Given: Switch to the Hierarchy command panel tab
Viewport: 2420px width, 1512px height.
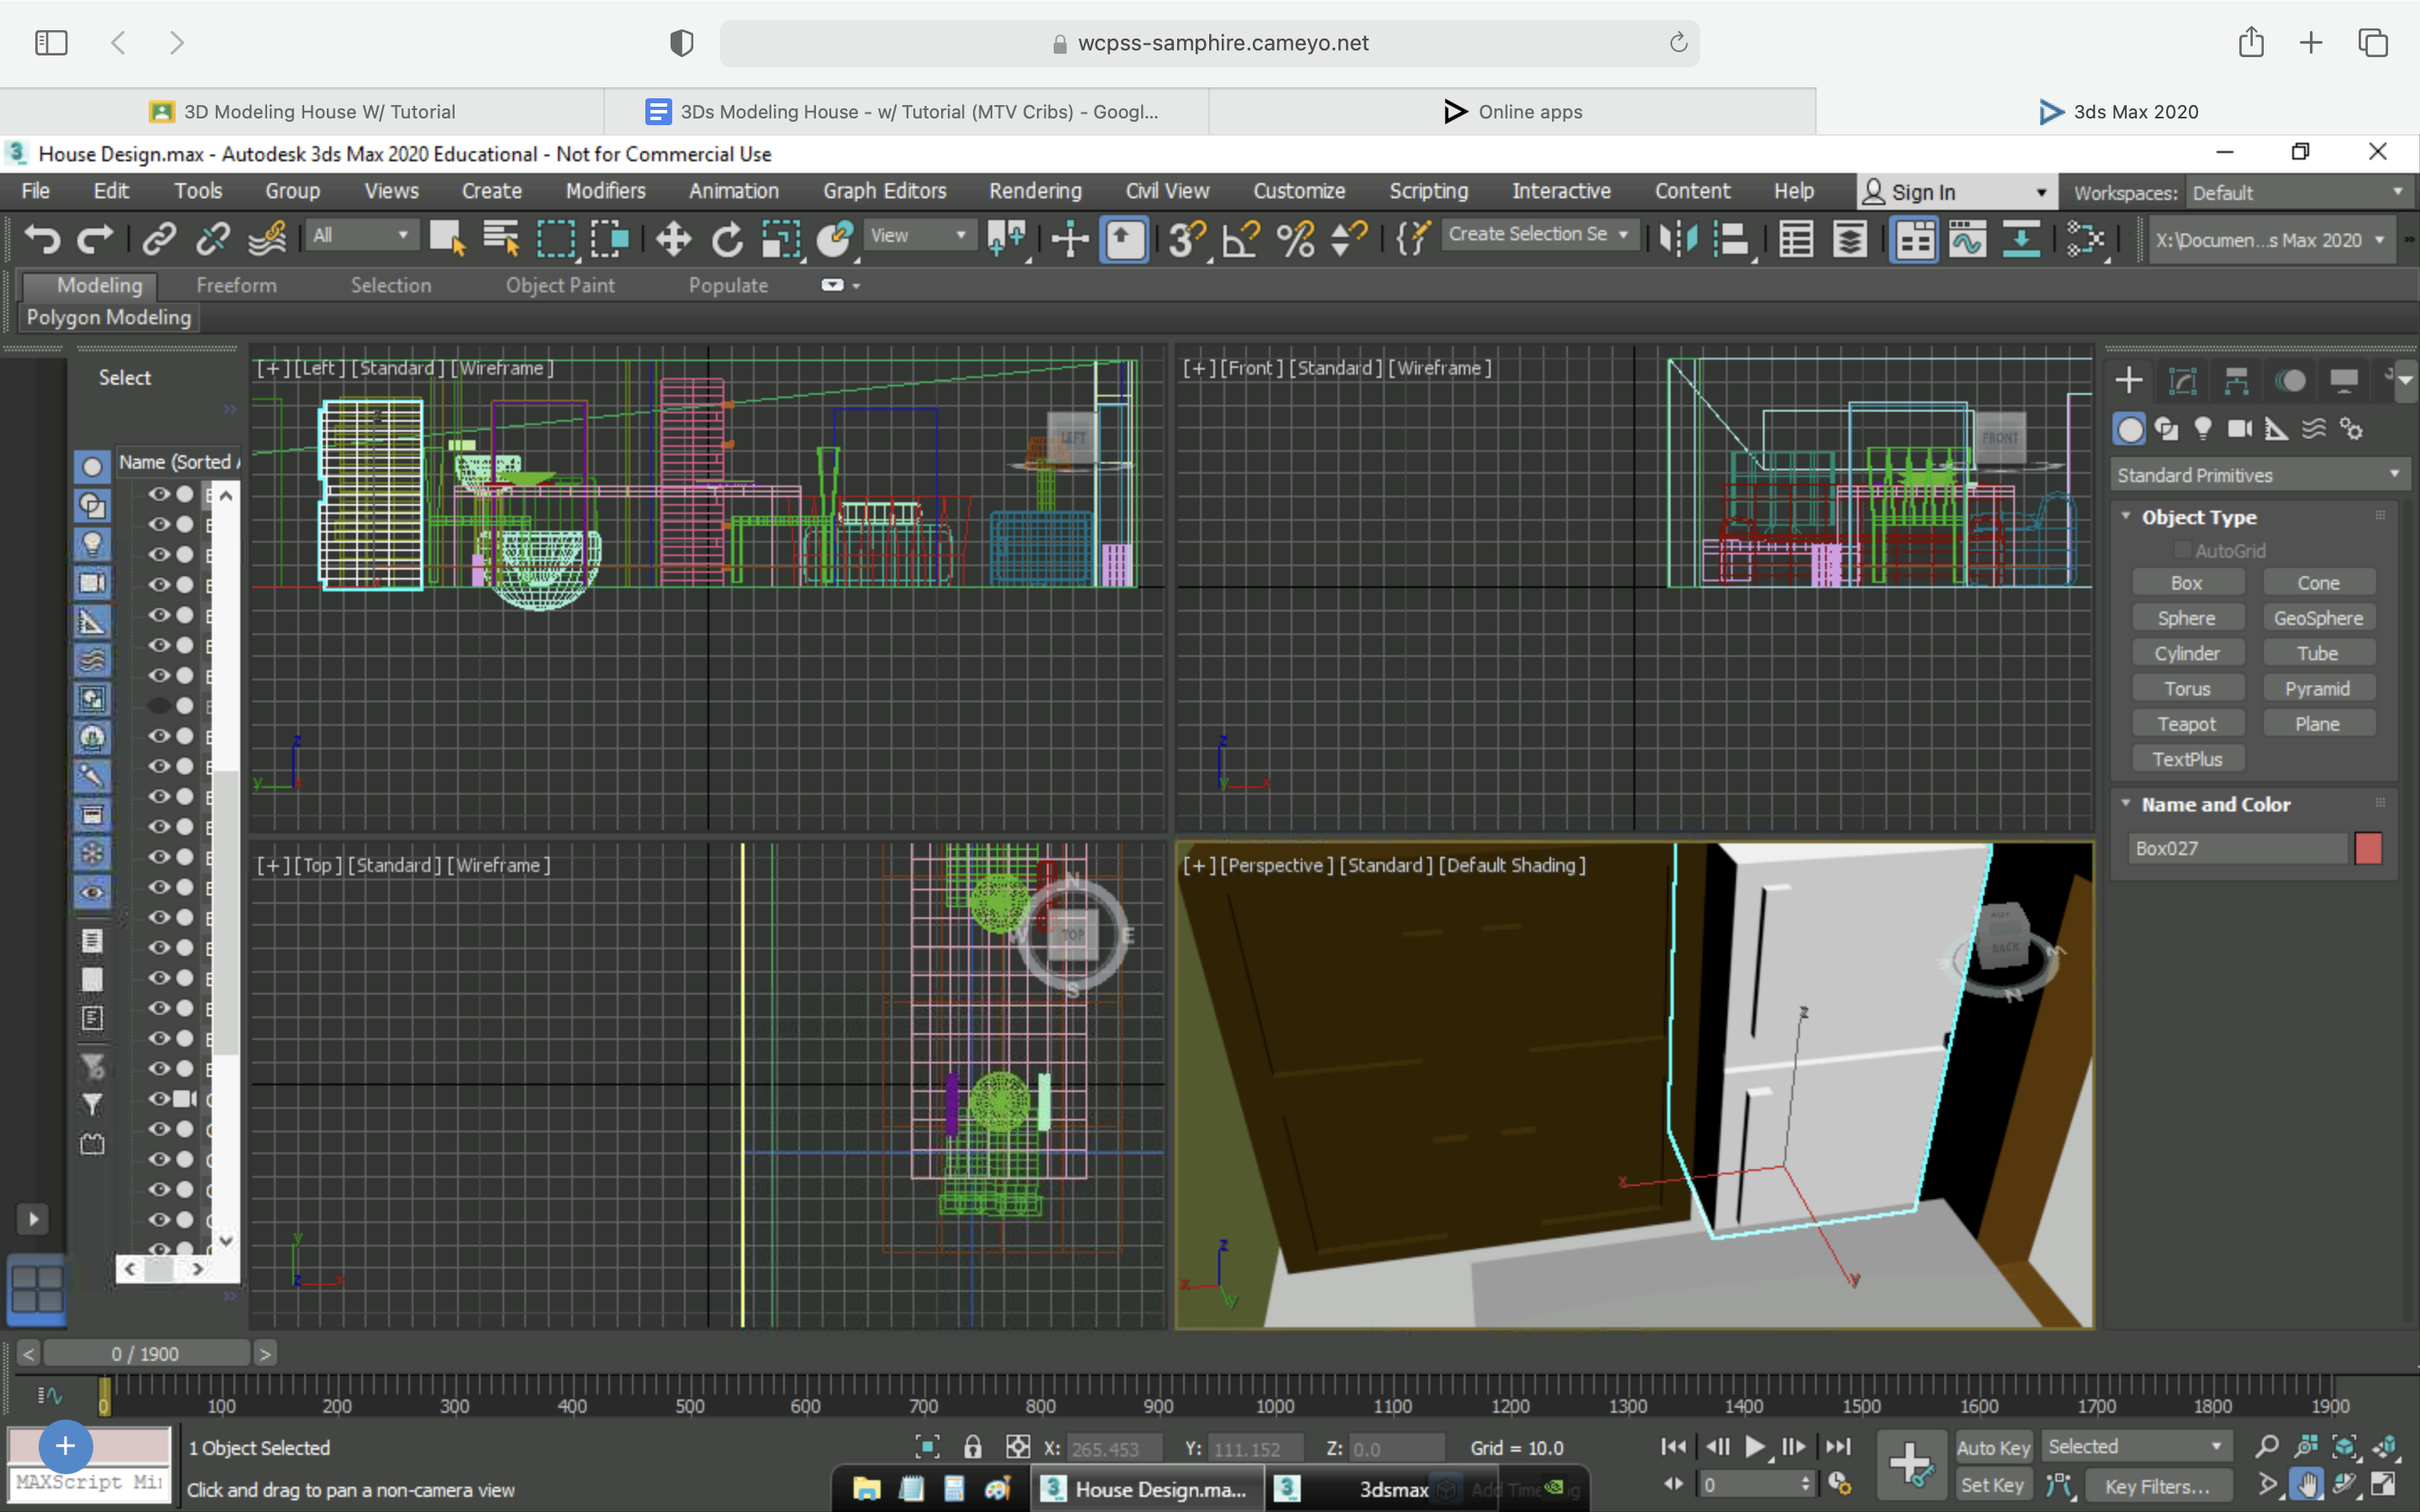Looking at the screenshot, I should coord(2238,380).
